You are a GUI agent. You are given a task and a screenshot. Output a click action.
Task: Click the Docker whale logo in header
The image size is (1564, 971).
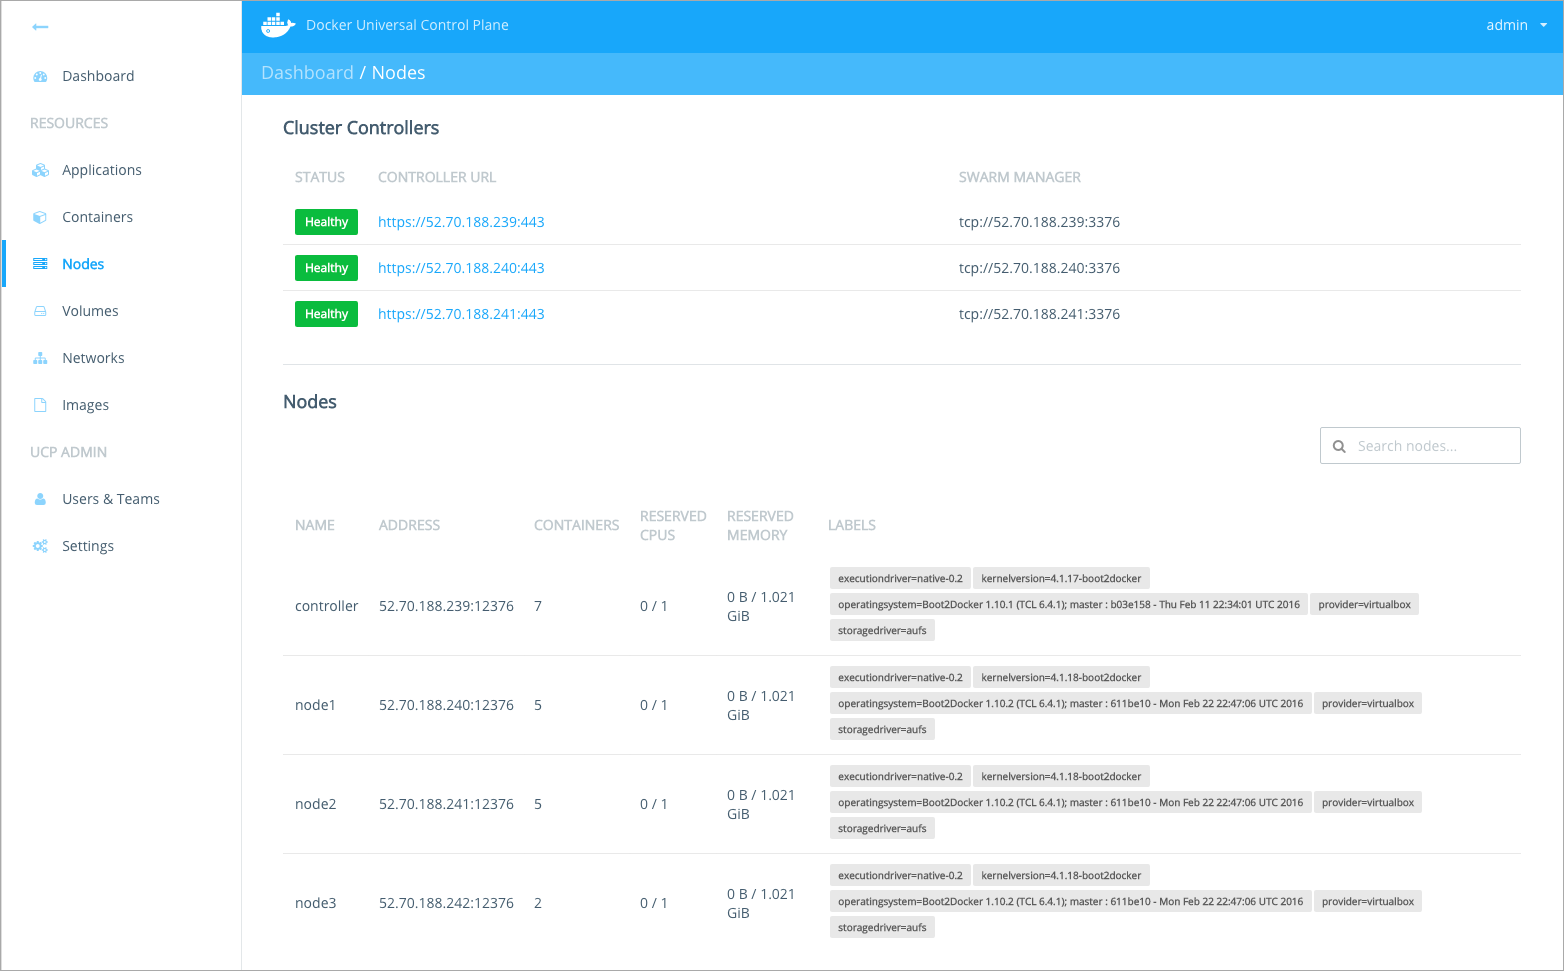[277, 25]
